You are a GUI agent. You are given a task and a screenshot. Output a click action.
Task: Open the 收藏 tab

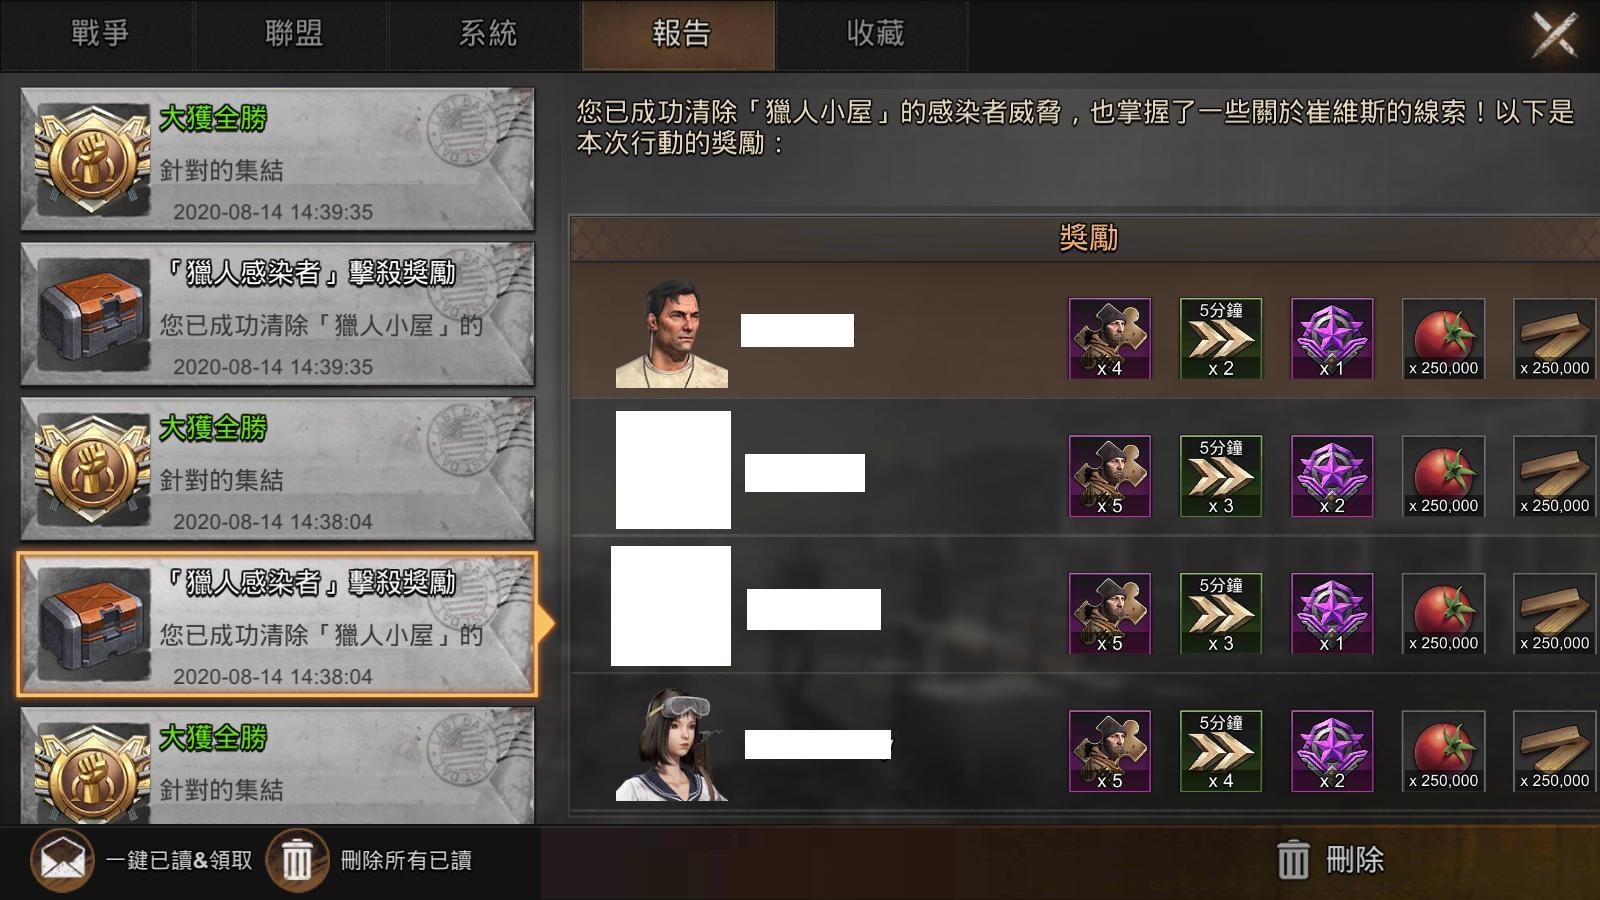pos(874,35)
